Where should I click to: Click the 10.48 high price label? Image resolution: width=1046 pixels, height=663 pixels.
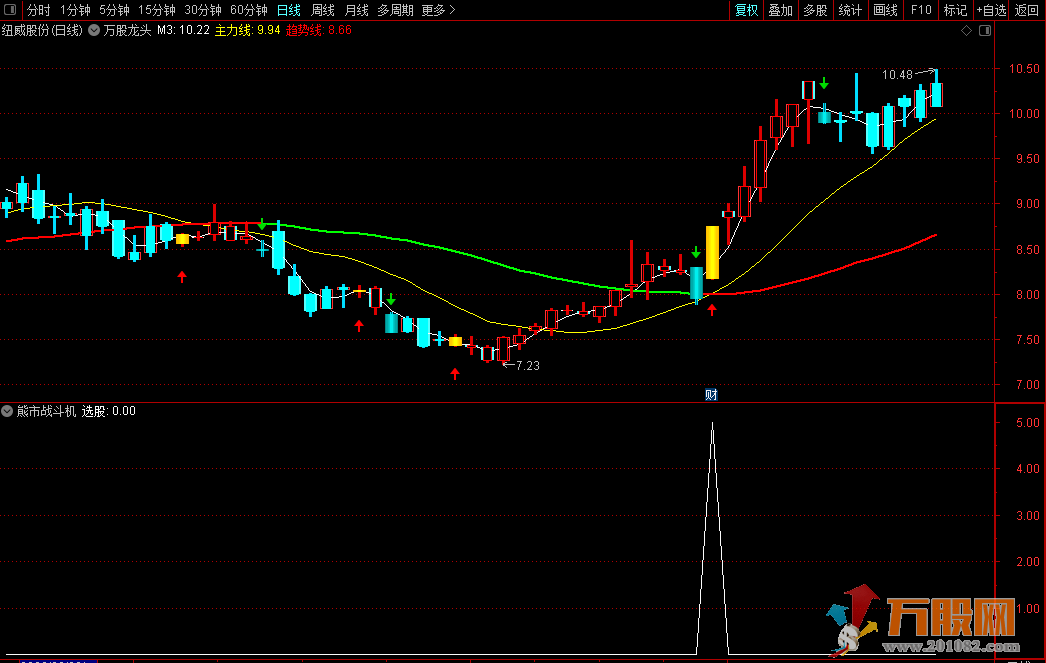pos(897,75)
